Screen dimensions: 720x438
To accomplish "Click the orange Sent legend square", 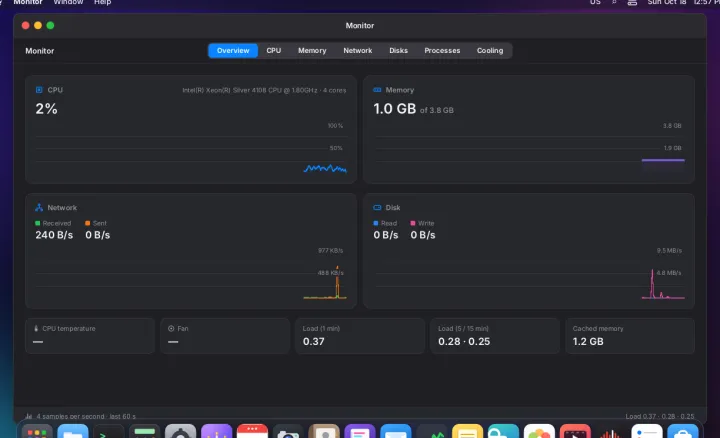I will tap(88, 223).
